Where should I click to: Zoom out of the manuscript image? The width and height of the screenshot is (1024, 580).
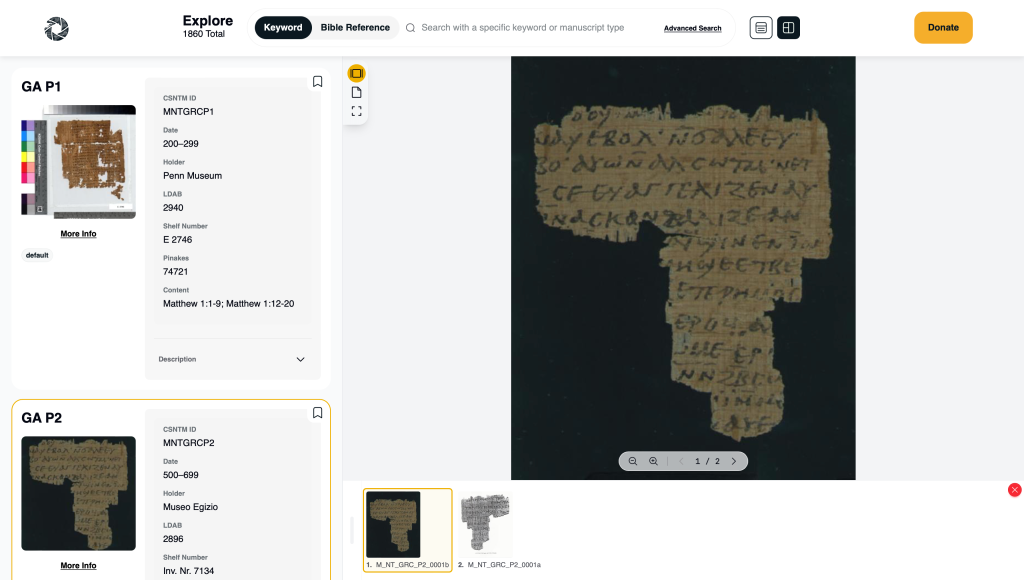pos(633,461)
